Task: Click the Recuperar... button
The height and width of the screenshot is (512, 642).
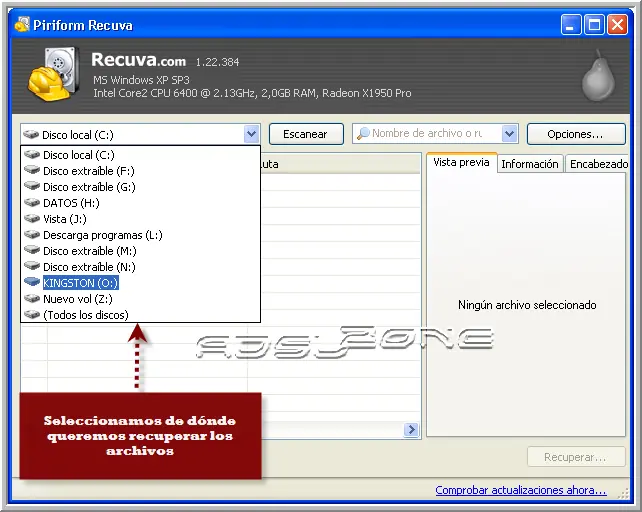Action: pyautogui.click(x=576, y=457)
